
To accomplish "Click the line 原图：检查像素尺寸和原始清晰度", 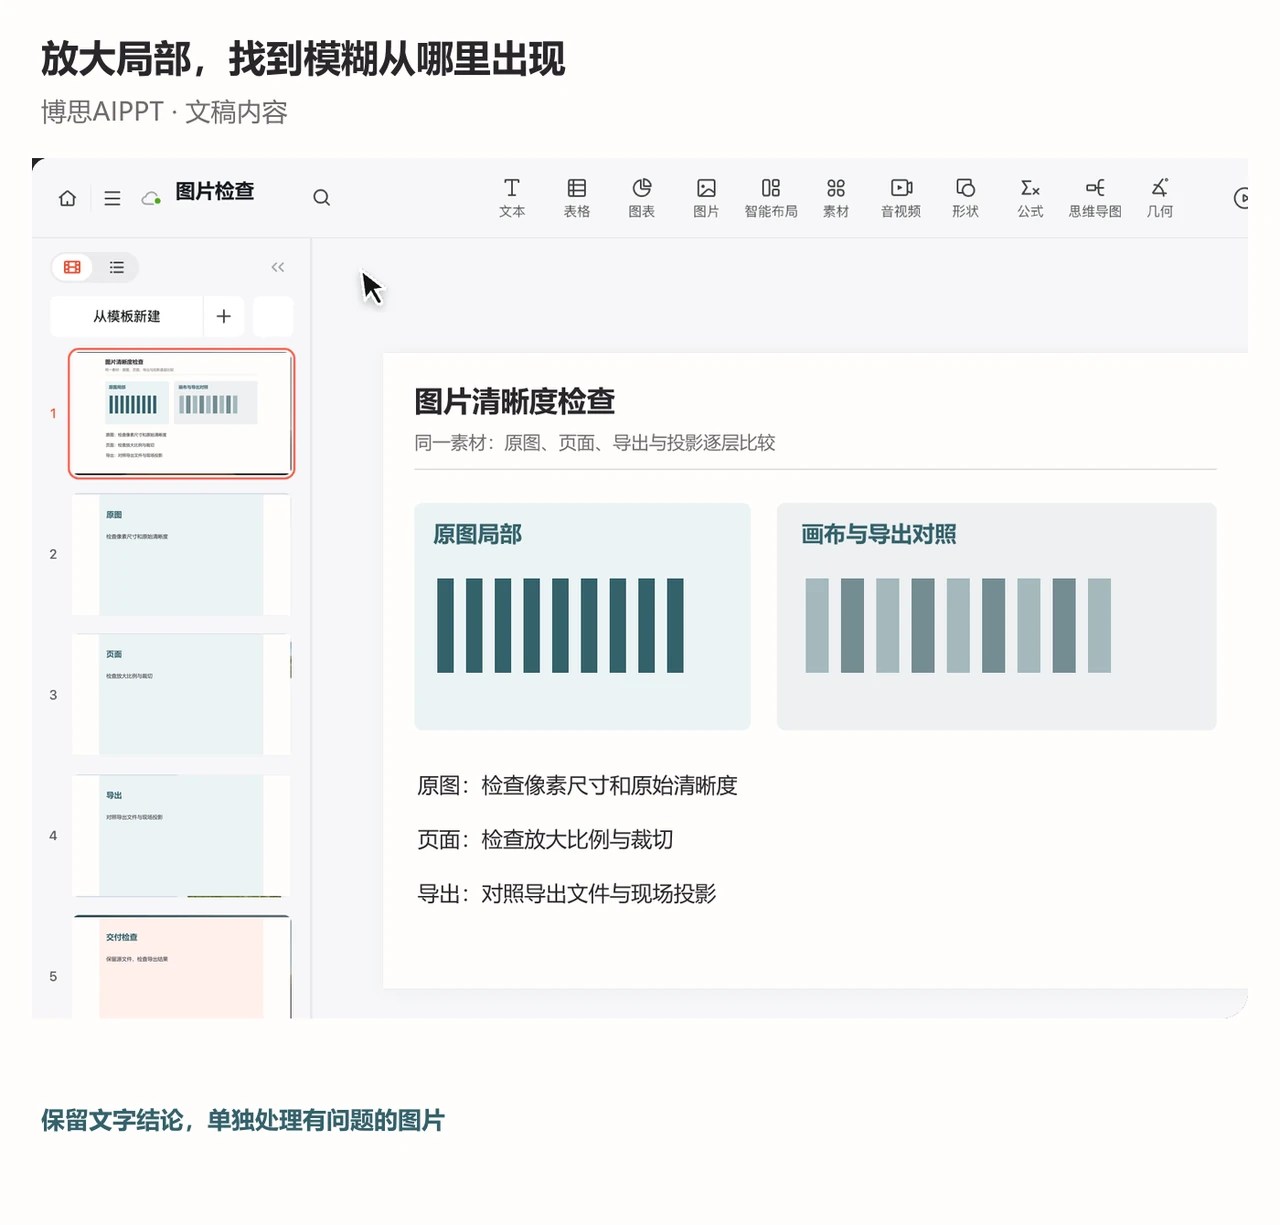I will (x=577, y=786).
